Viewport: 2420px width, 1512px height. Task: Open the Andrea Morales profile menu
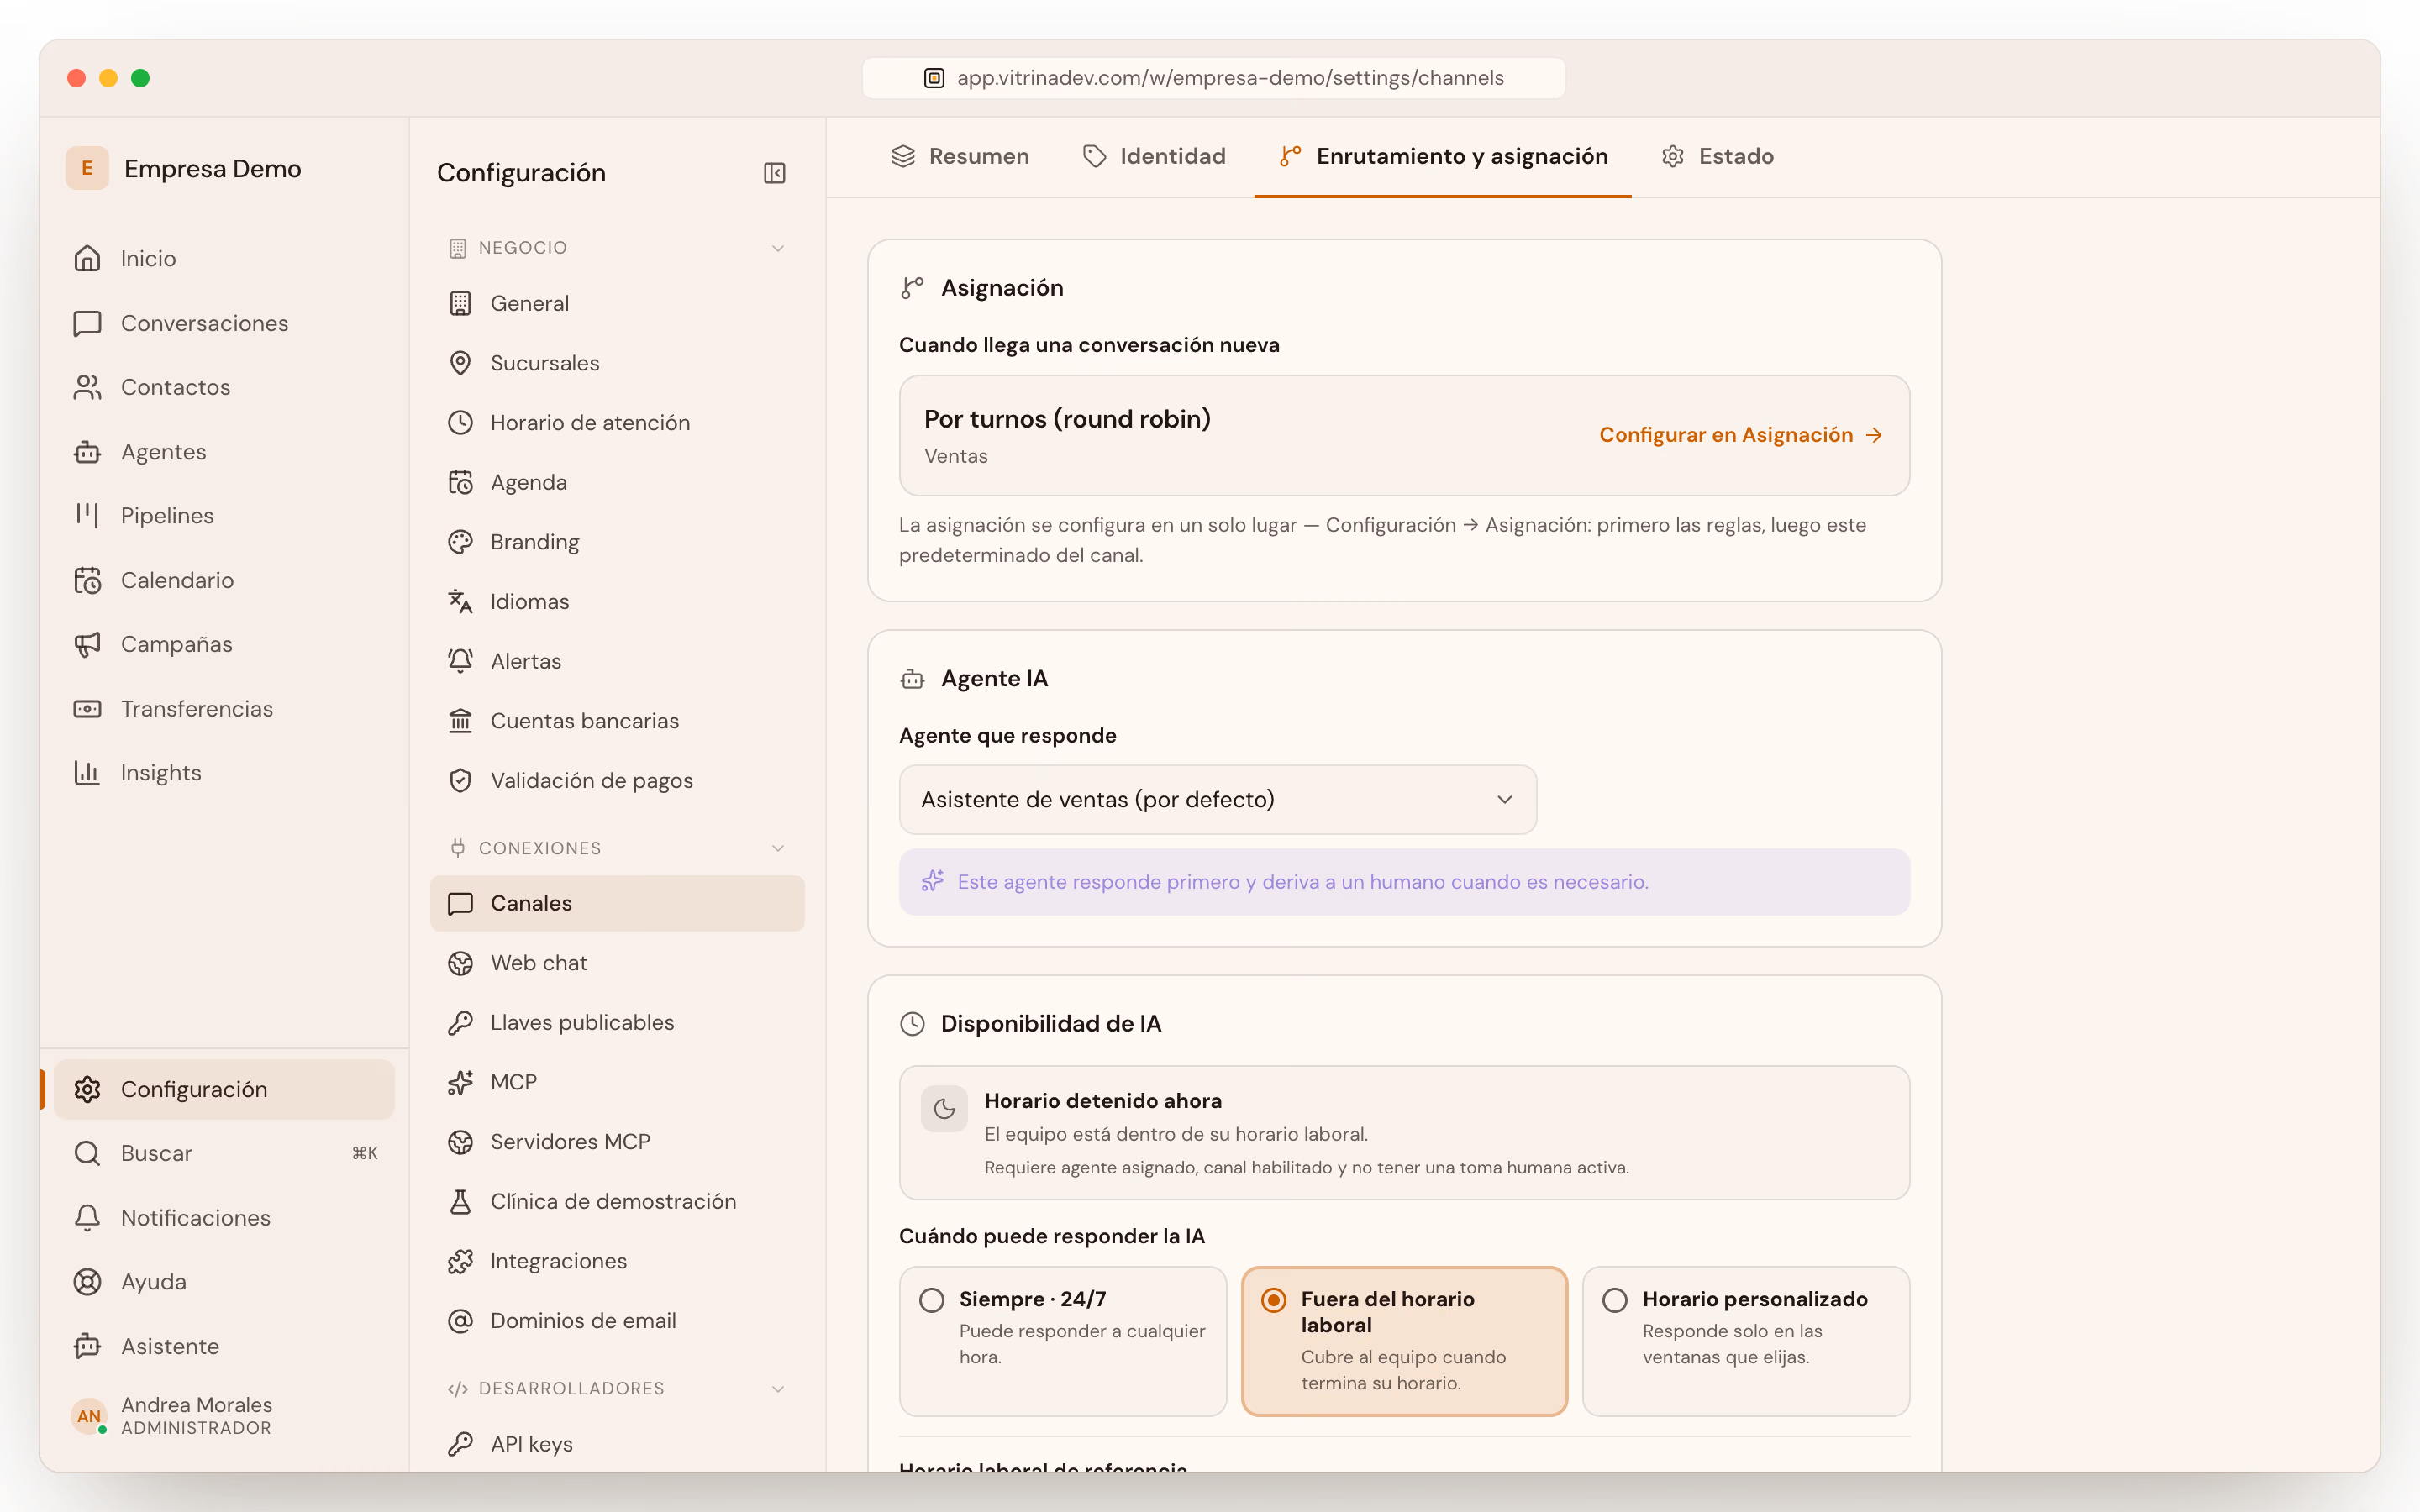172,1416
